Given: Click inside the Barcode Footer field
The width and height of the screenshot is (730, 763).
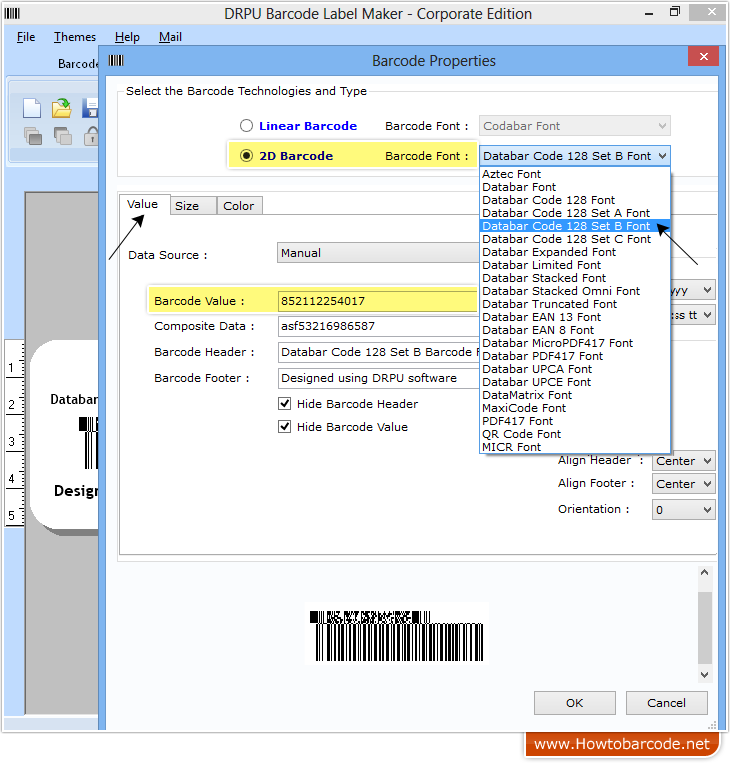Looking at the screenshot, I should [x=378, y=378].
